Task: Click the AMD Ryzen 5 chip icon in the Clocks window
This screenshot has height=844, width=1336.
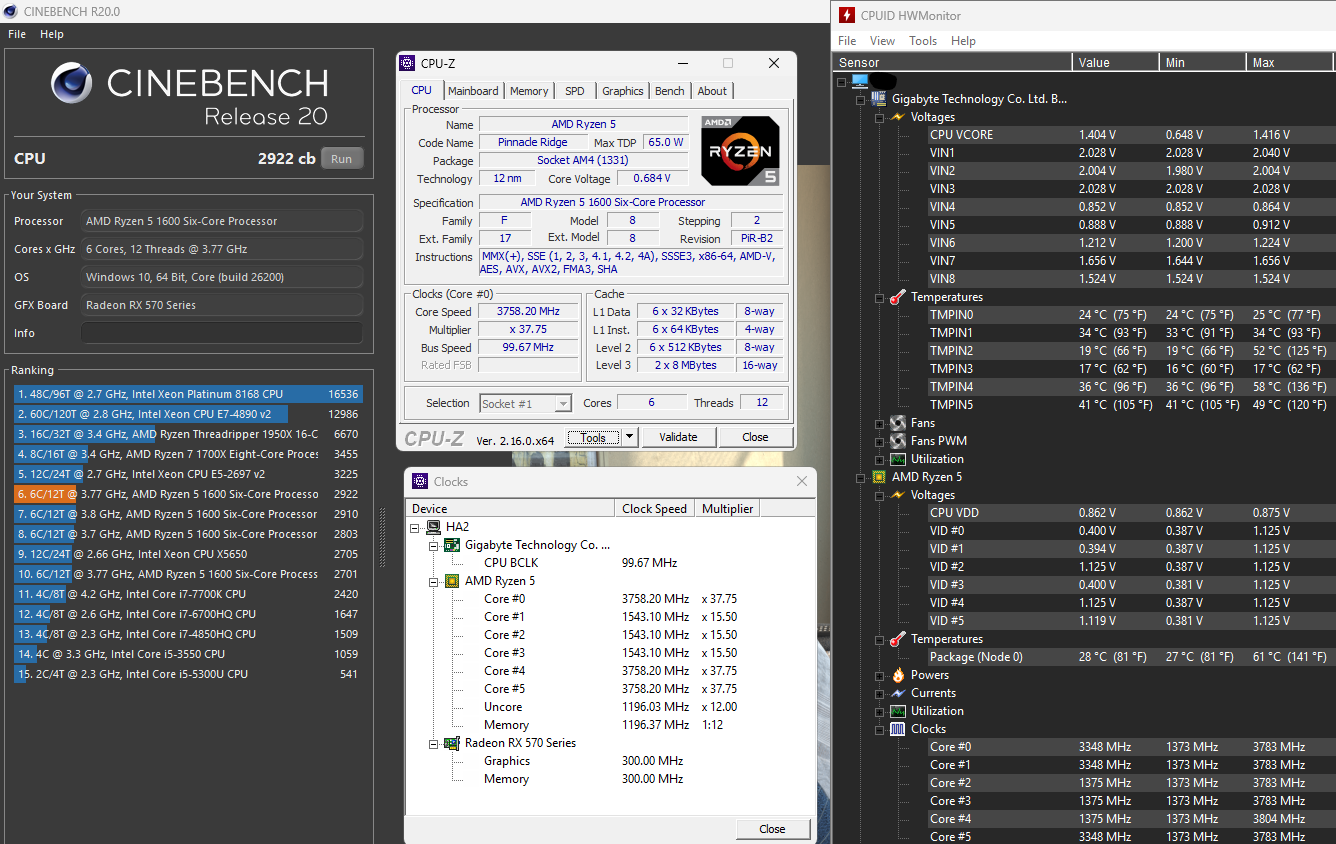Action: tap(452, 581)
